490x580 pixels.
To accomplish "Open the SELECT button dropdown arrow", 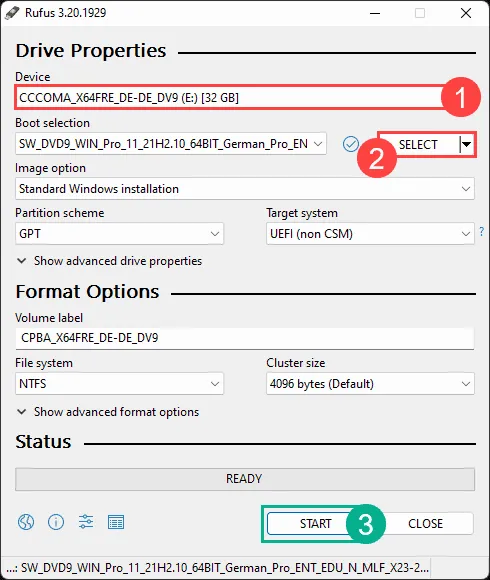I will [x=467, y=144].
